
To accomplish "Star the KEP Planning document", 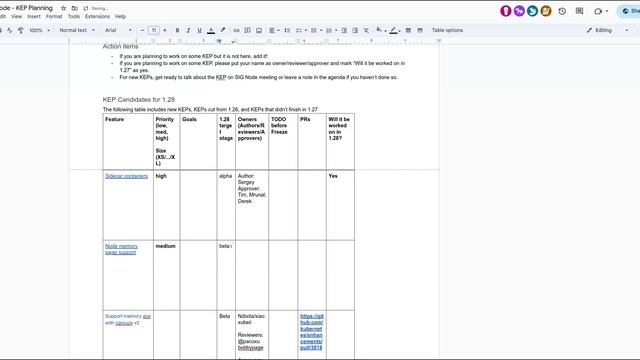I will pos(63,8).
